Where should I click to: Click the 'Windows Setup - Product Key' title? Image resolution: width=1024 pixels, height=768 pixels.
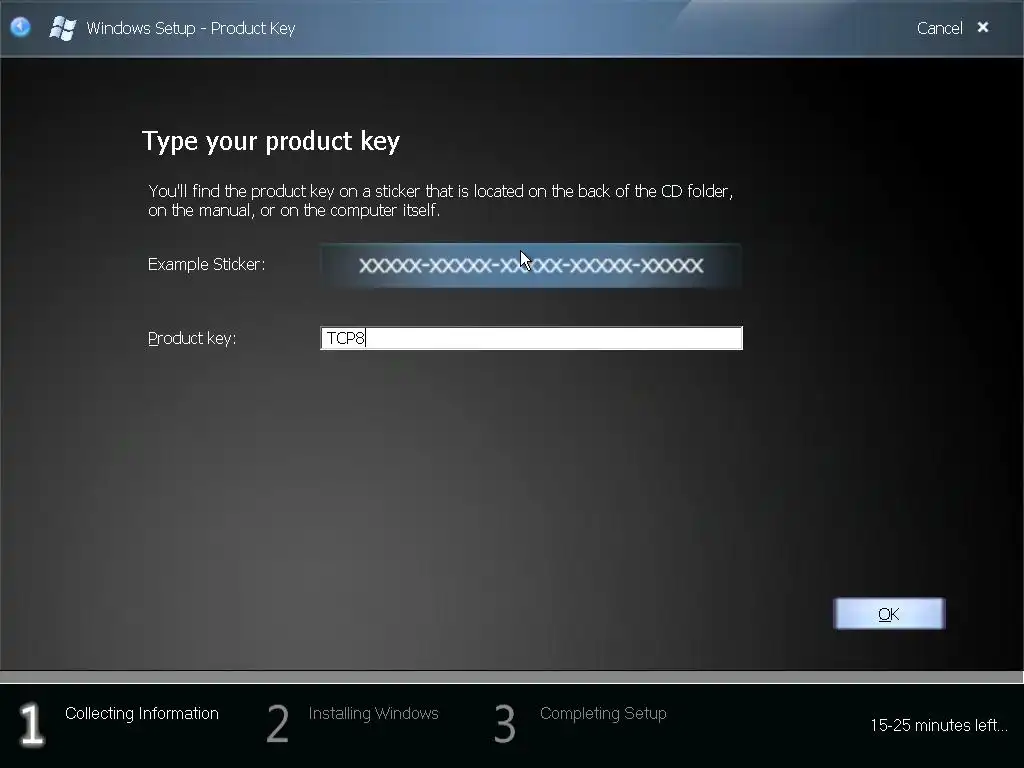pyautogui.click(x=191, y=28)
